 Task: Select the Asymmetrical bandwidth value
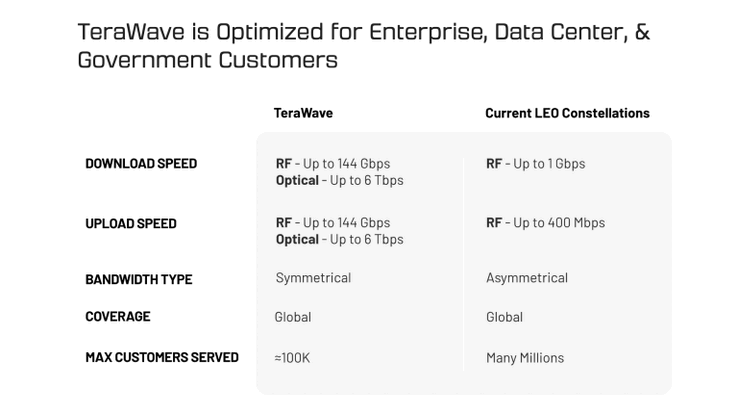[527, 278]
